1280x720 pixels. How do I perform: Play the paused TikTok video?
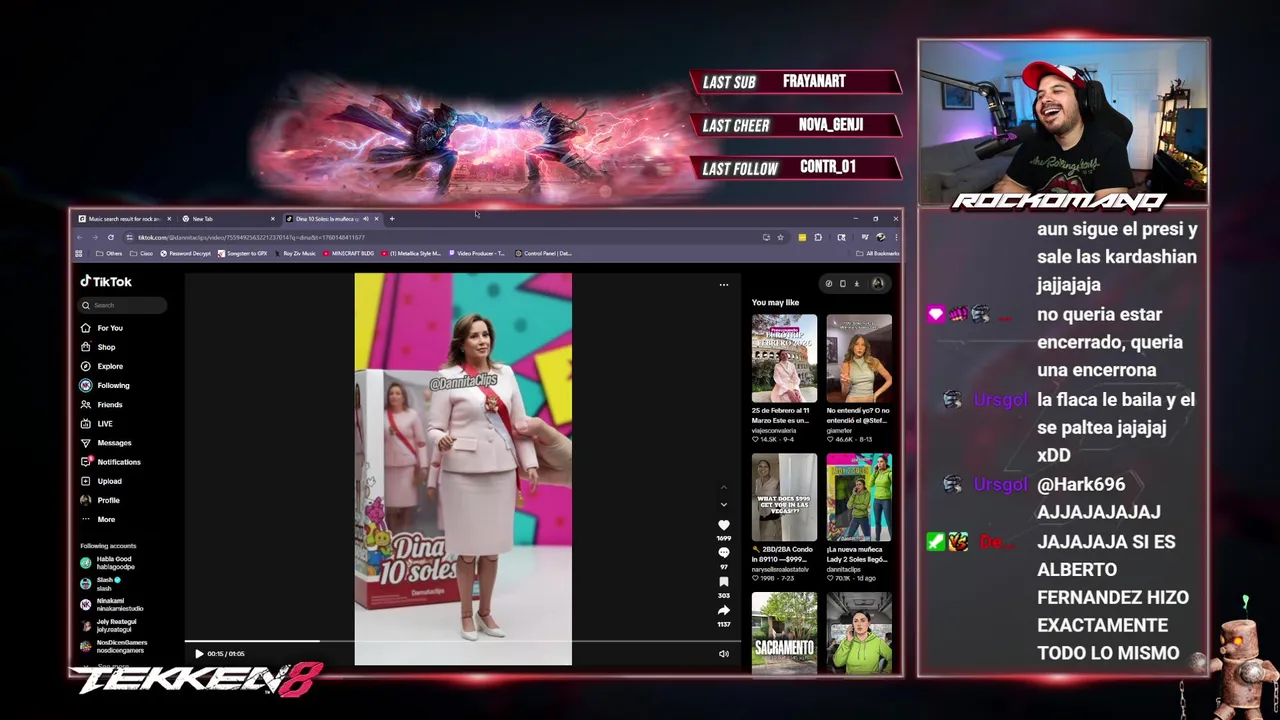(199, 654)
